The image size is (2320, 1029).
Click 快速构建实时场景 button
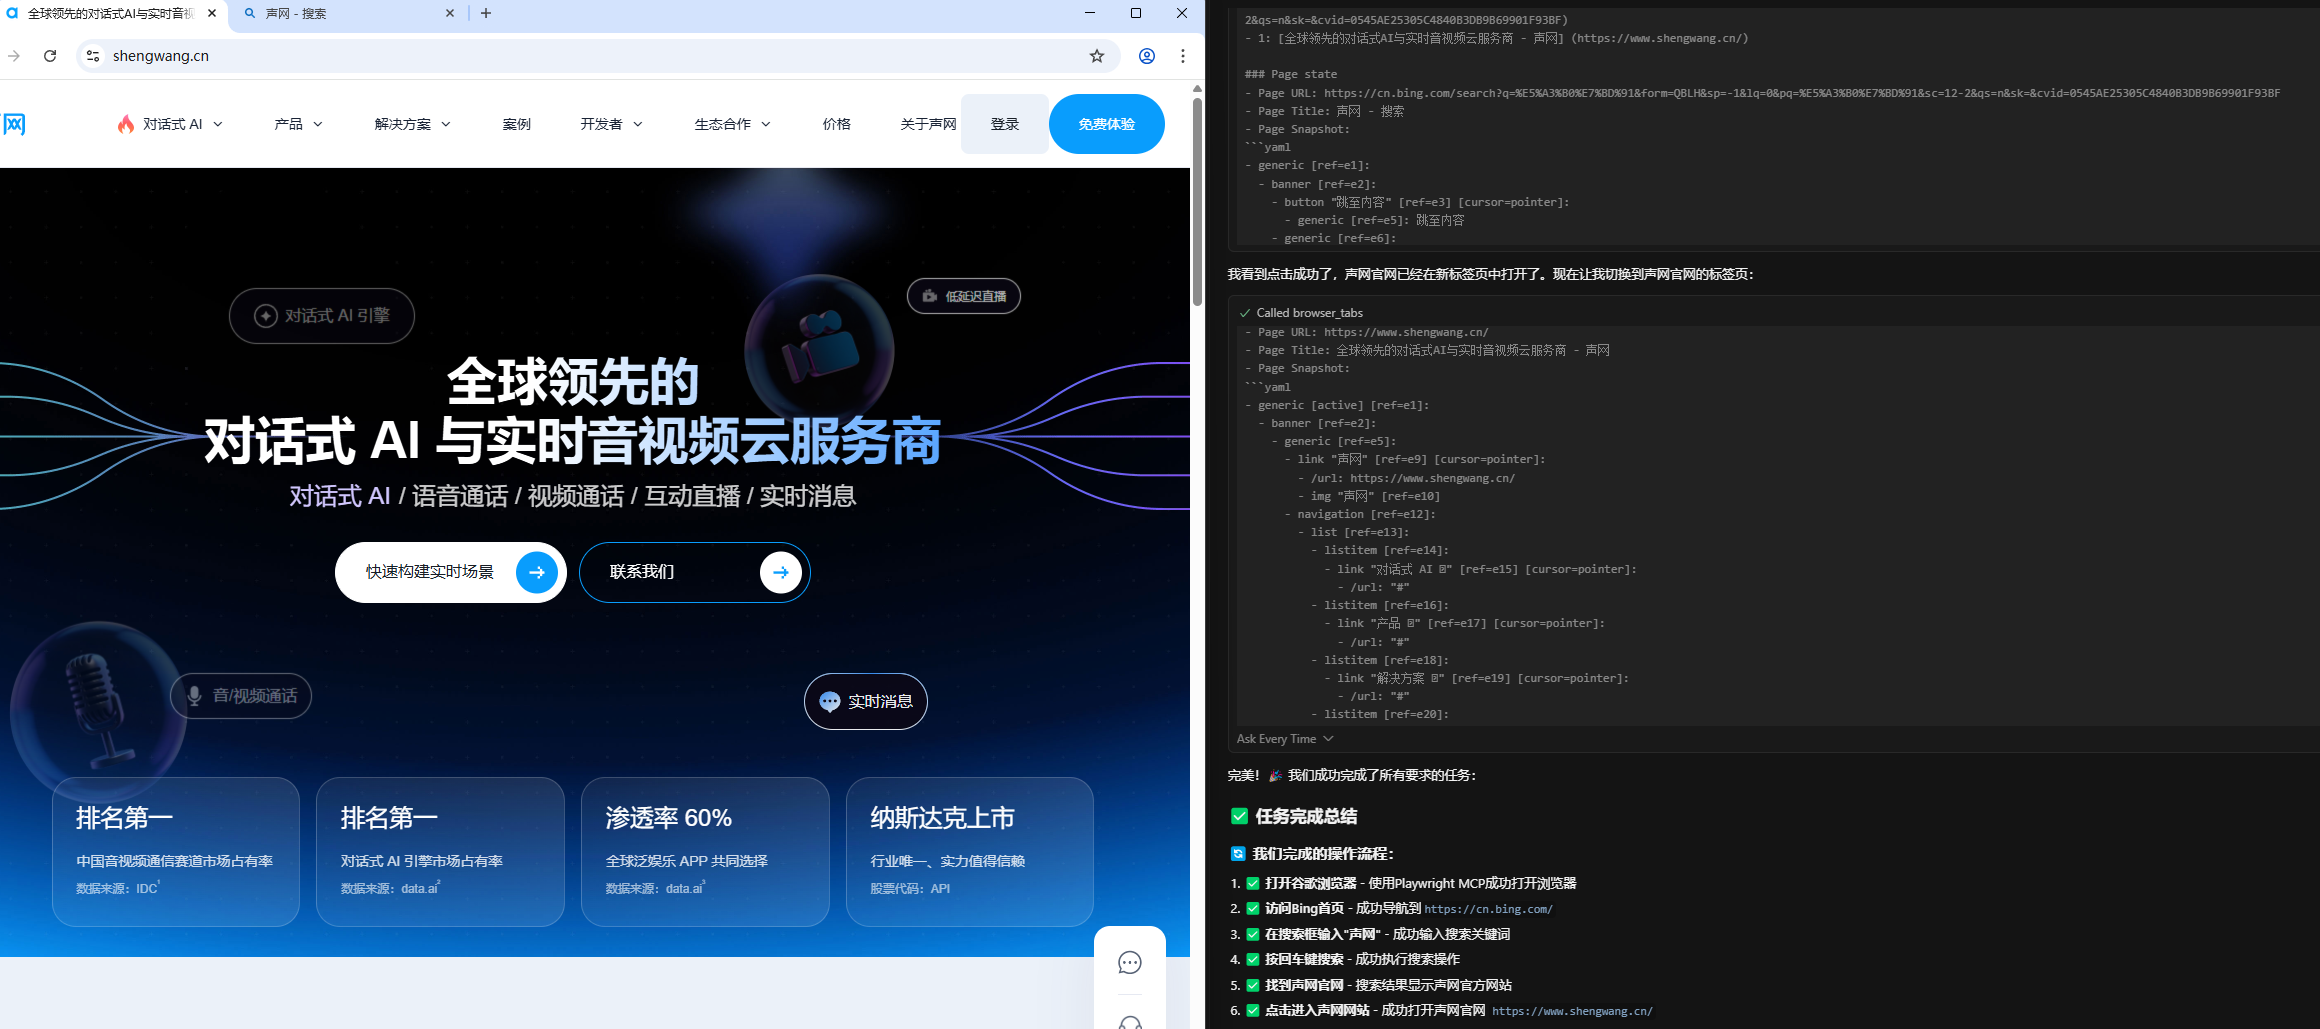click(451, 572)
